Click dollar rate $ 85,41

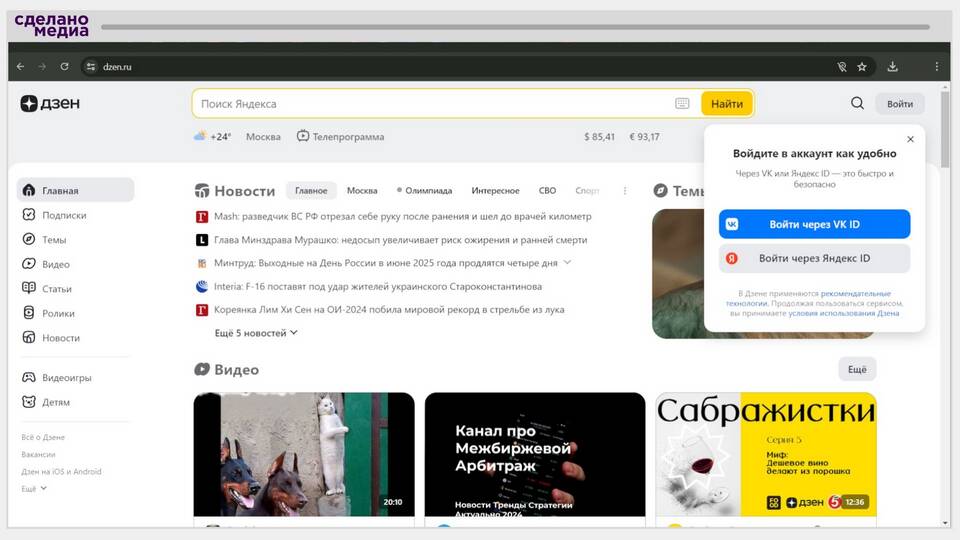pyautogui.click(x=599, y=137)
